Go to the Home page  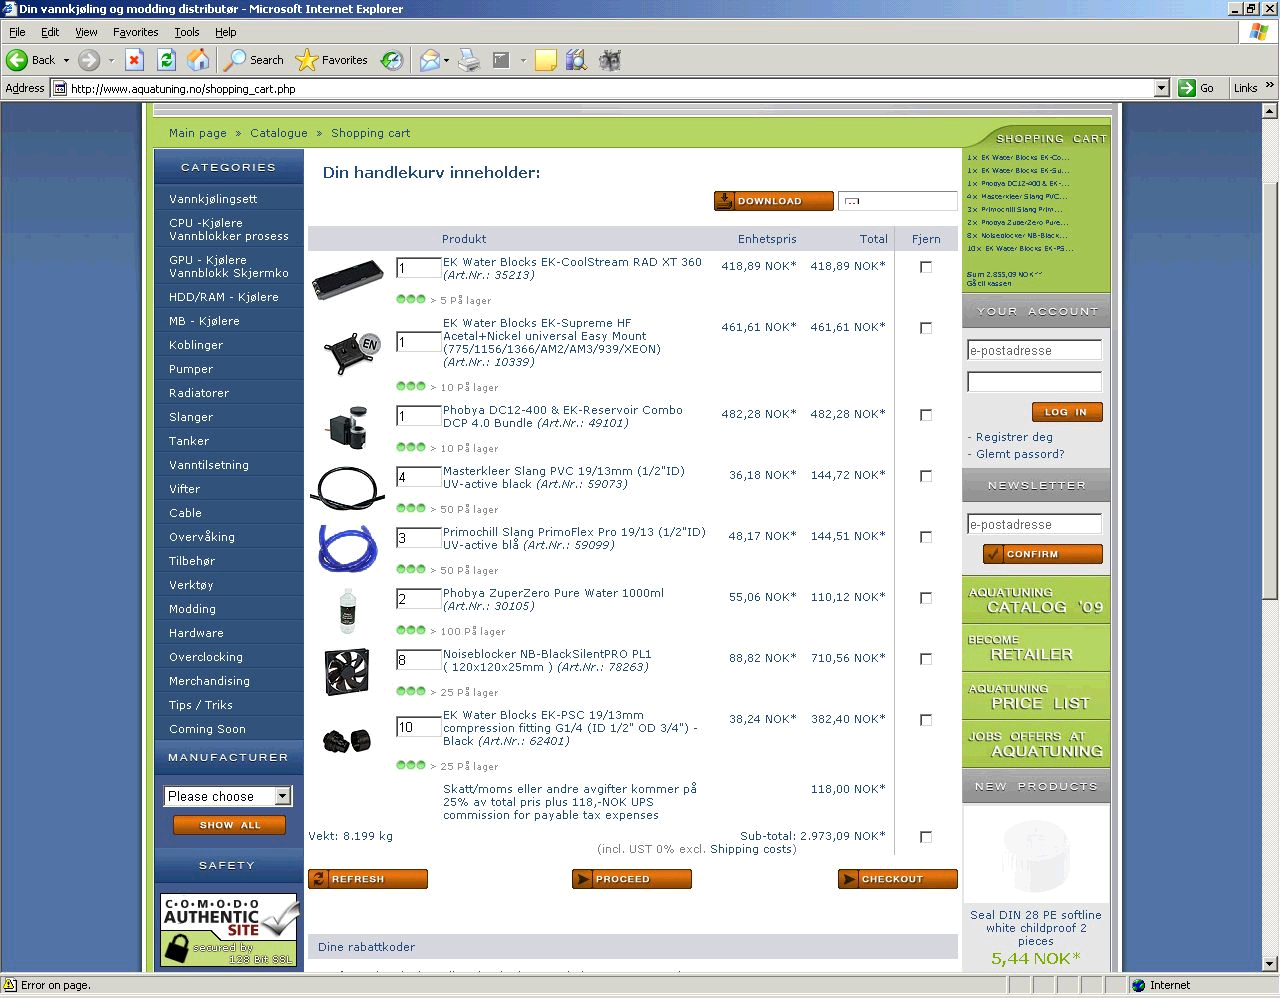pos(199,60)
